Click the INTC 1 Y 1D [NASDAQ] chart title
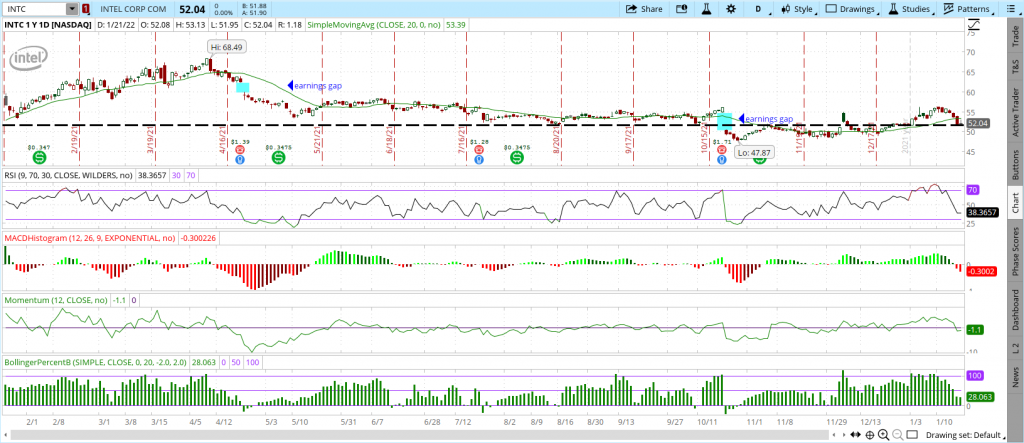This screenshot has width=1024, height=443. click(x=49, y=25)
